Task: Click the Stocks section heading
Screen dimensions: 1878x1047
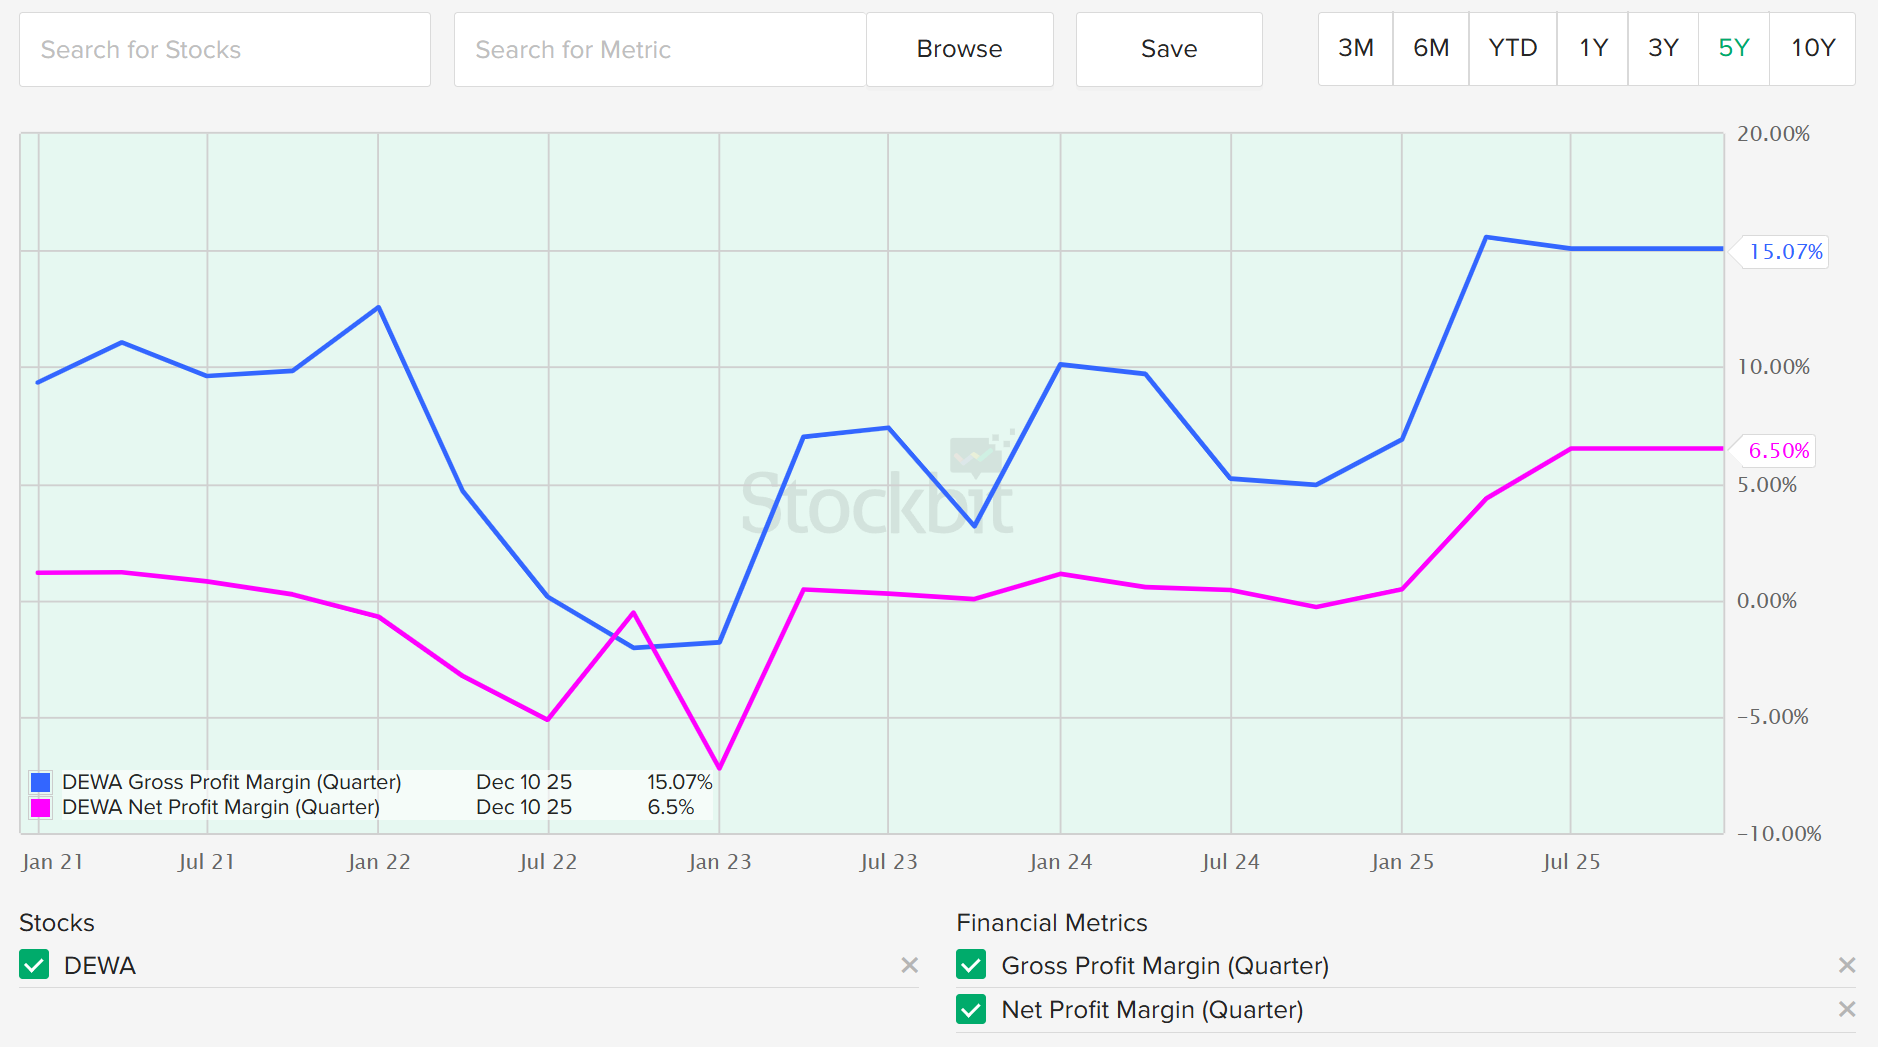Action: tap(57, 922)
